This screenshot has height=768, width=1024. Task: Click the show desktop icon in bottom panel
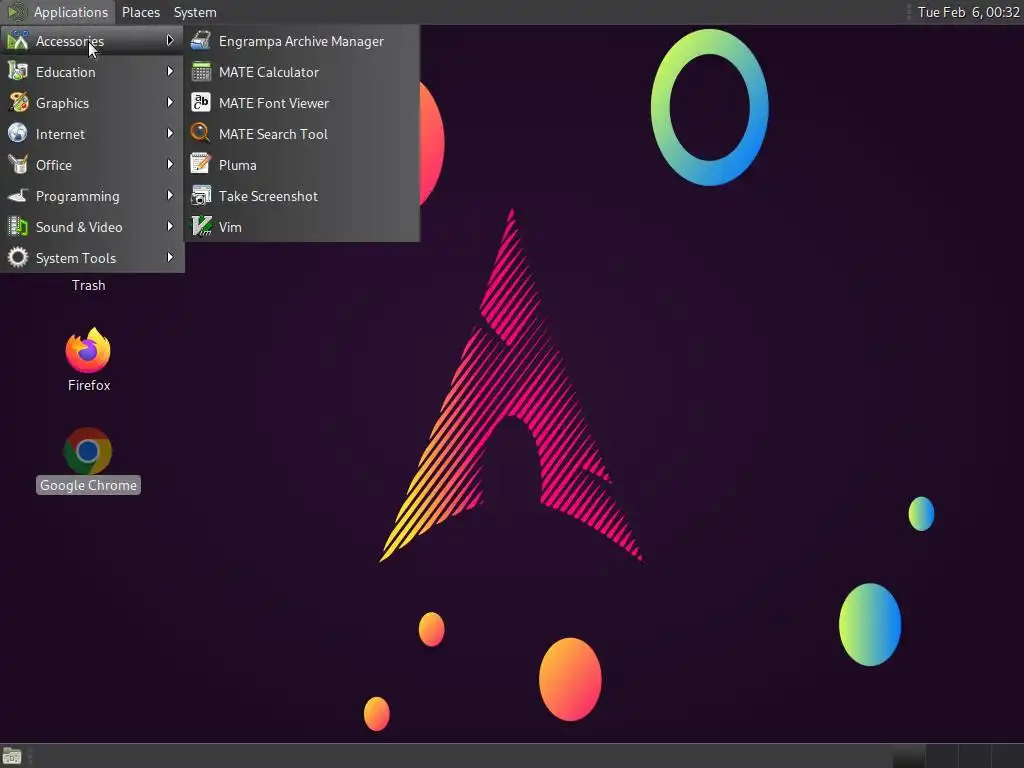[12, 757]
